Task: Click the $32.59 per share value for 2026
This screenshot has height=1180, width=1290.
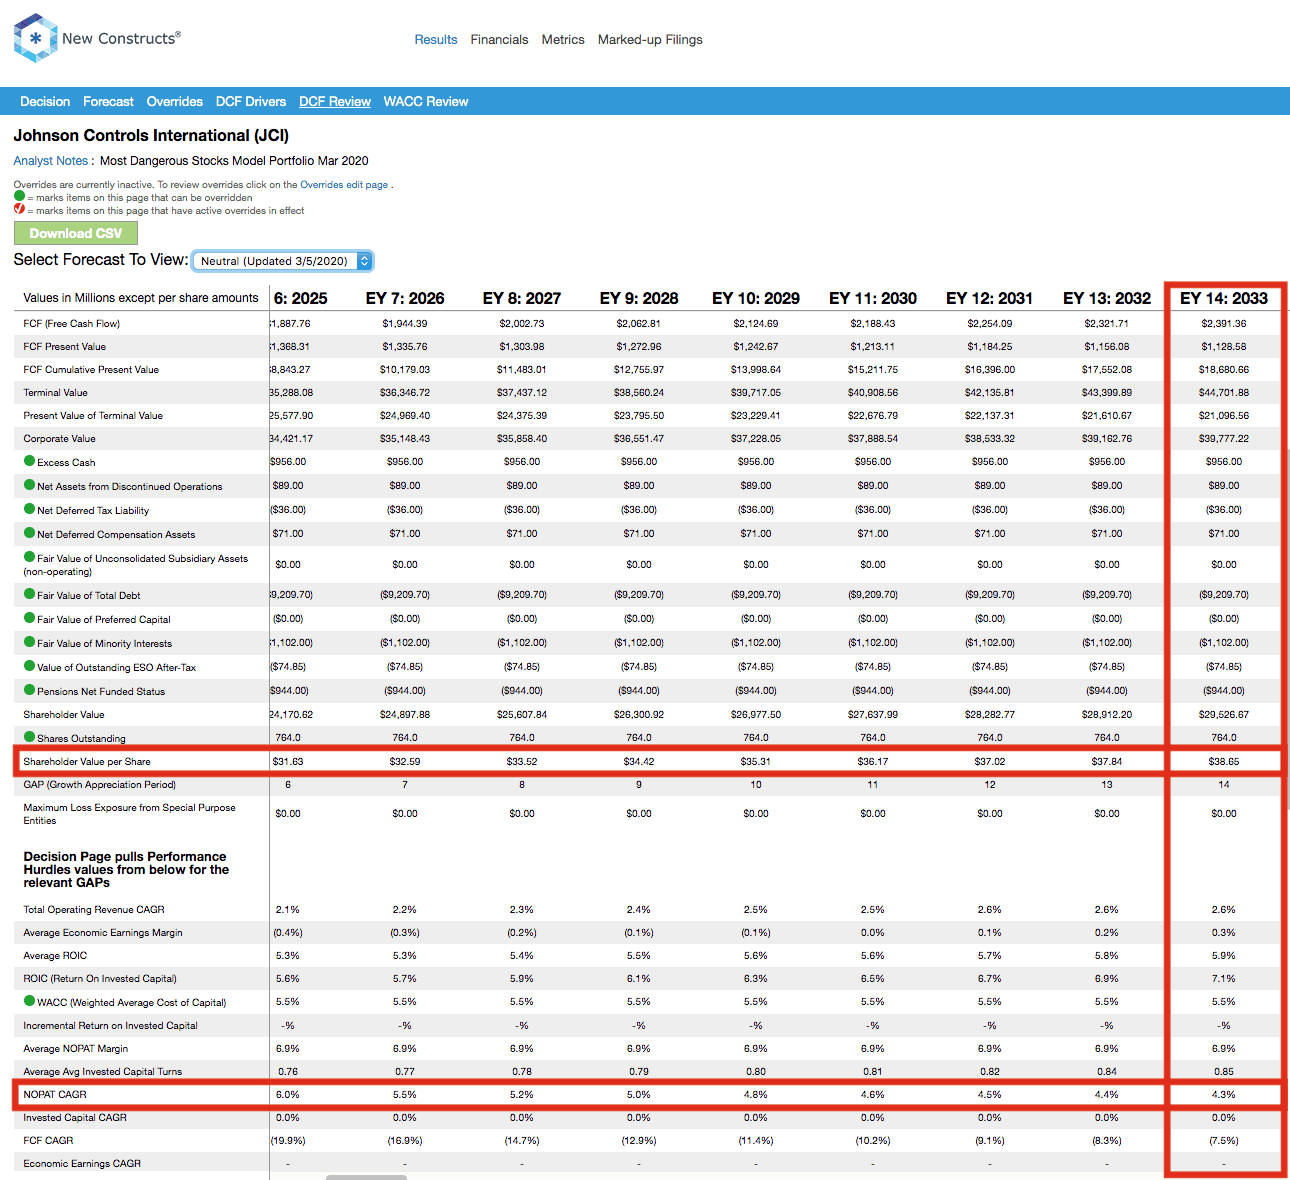Action: [x=405, y=761]
